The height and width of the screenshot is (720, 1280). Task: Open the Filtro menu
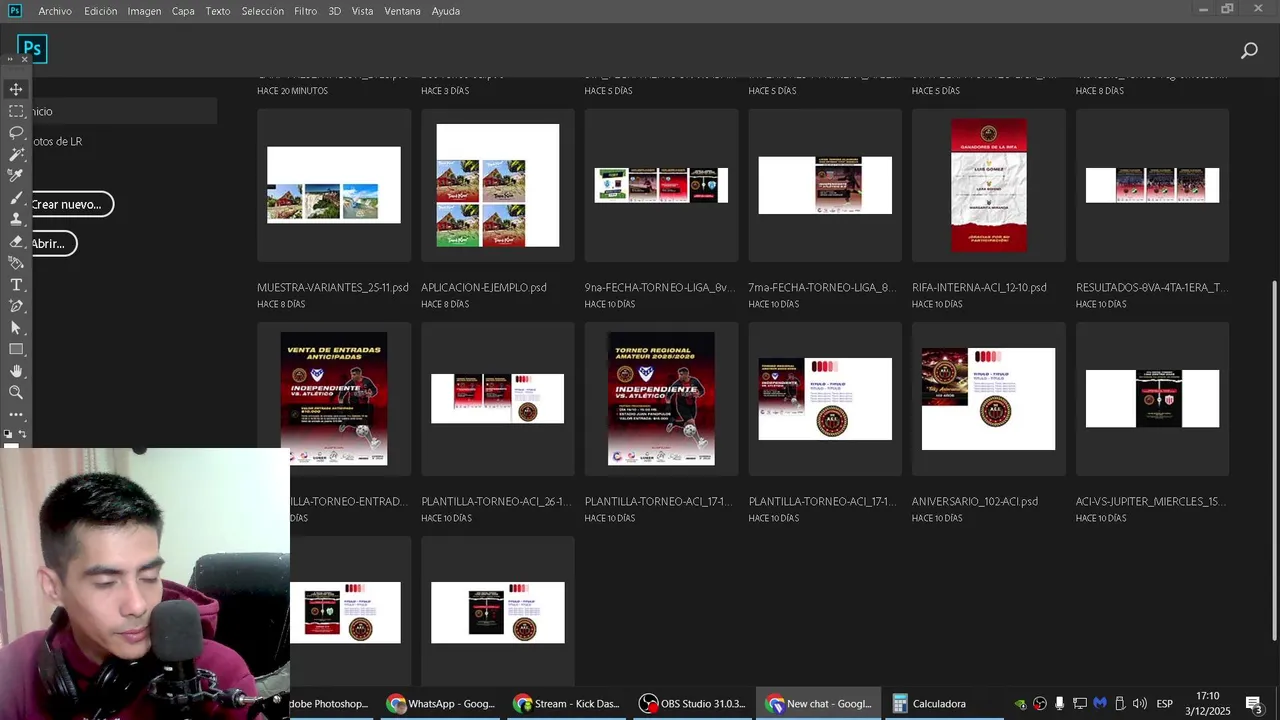[x=306, y=11]
